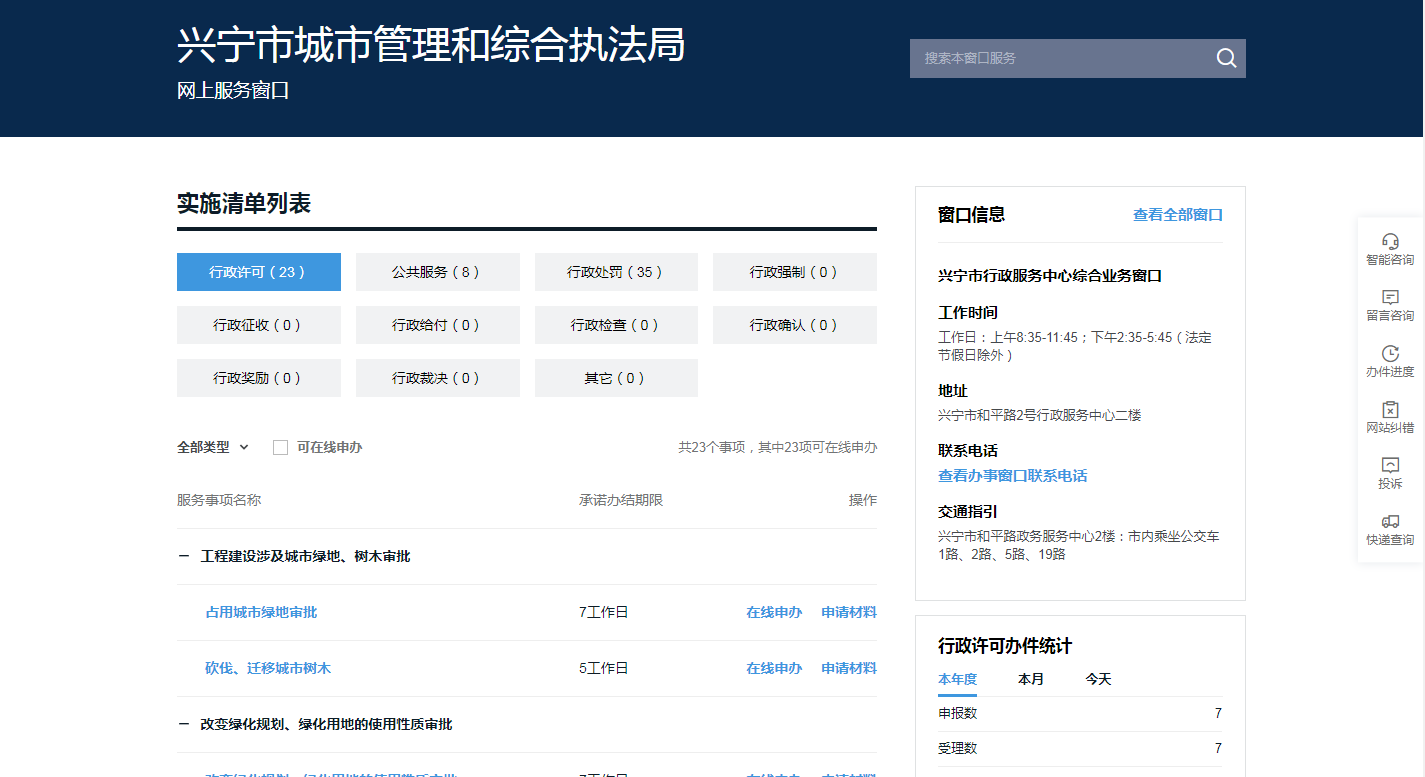The image size is (1425, 777).
Task: Open 砍伐、迁移城市树木 item link
Action: point(268,668)
